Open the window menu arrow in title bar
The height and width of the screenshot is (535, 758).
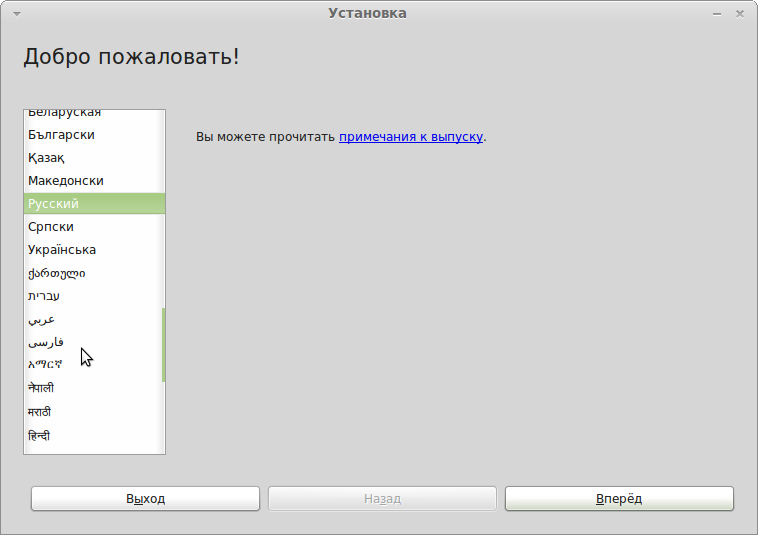point(17,14)
